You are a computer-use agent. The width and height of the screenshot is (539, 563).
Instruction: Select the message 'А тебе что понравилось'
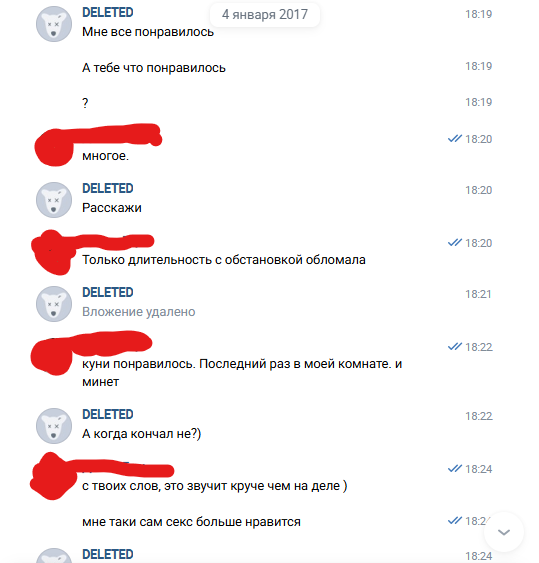click(154, 68)
